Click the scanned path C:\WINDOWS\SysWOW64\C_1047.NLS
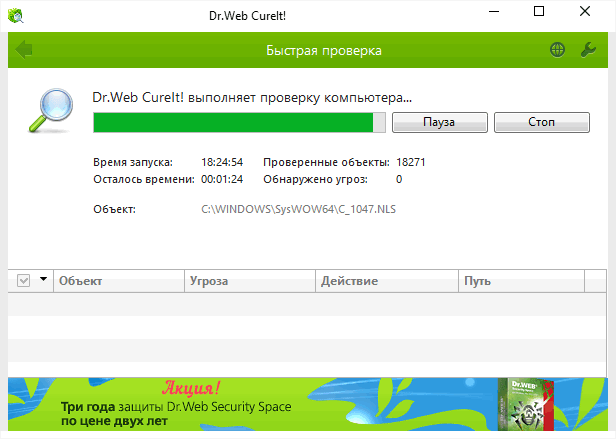616x439 pixels. pyautogui.click(x=298, y=209)
